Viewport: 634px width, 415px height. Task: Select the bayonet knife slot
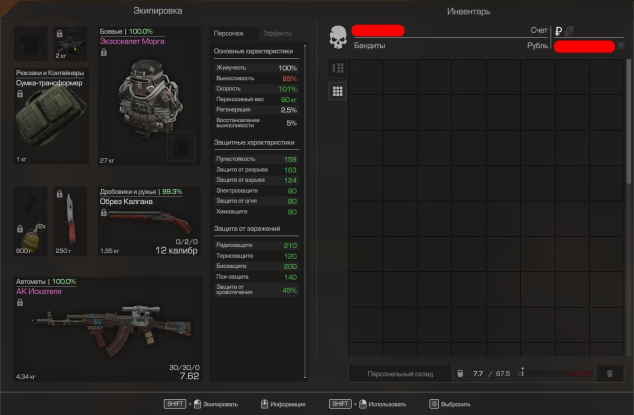(70, 221)
